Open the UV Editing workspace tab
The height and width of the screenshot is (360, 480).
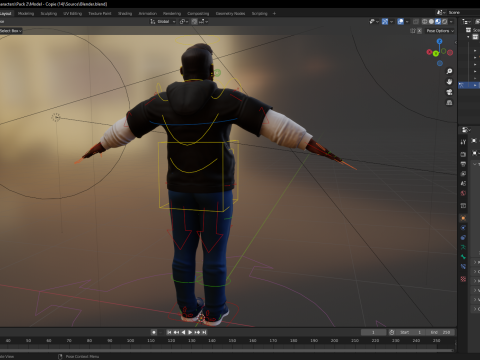tap(73, 13)
